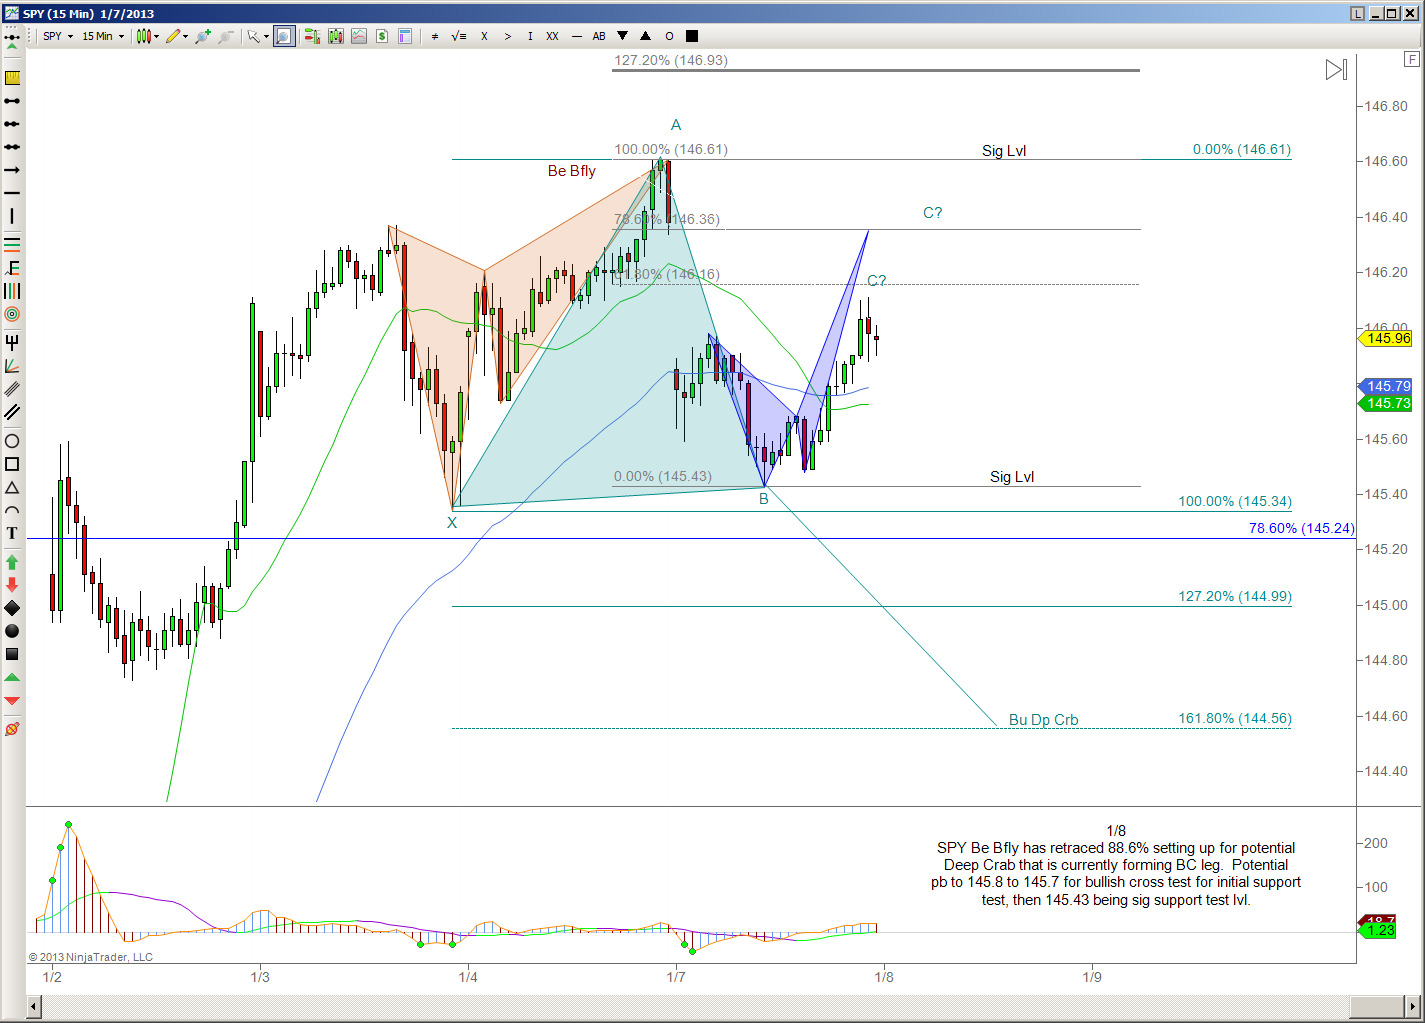This screenshot has height=1023, width=1425.
Task: Choose the Text drawing tool
Action: pos(12,533)
